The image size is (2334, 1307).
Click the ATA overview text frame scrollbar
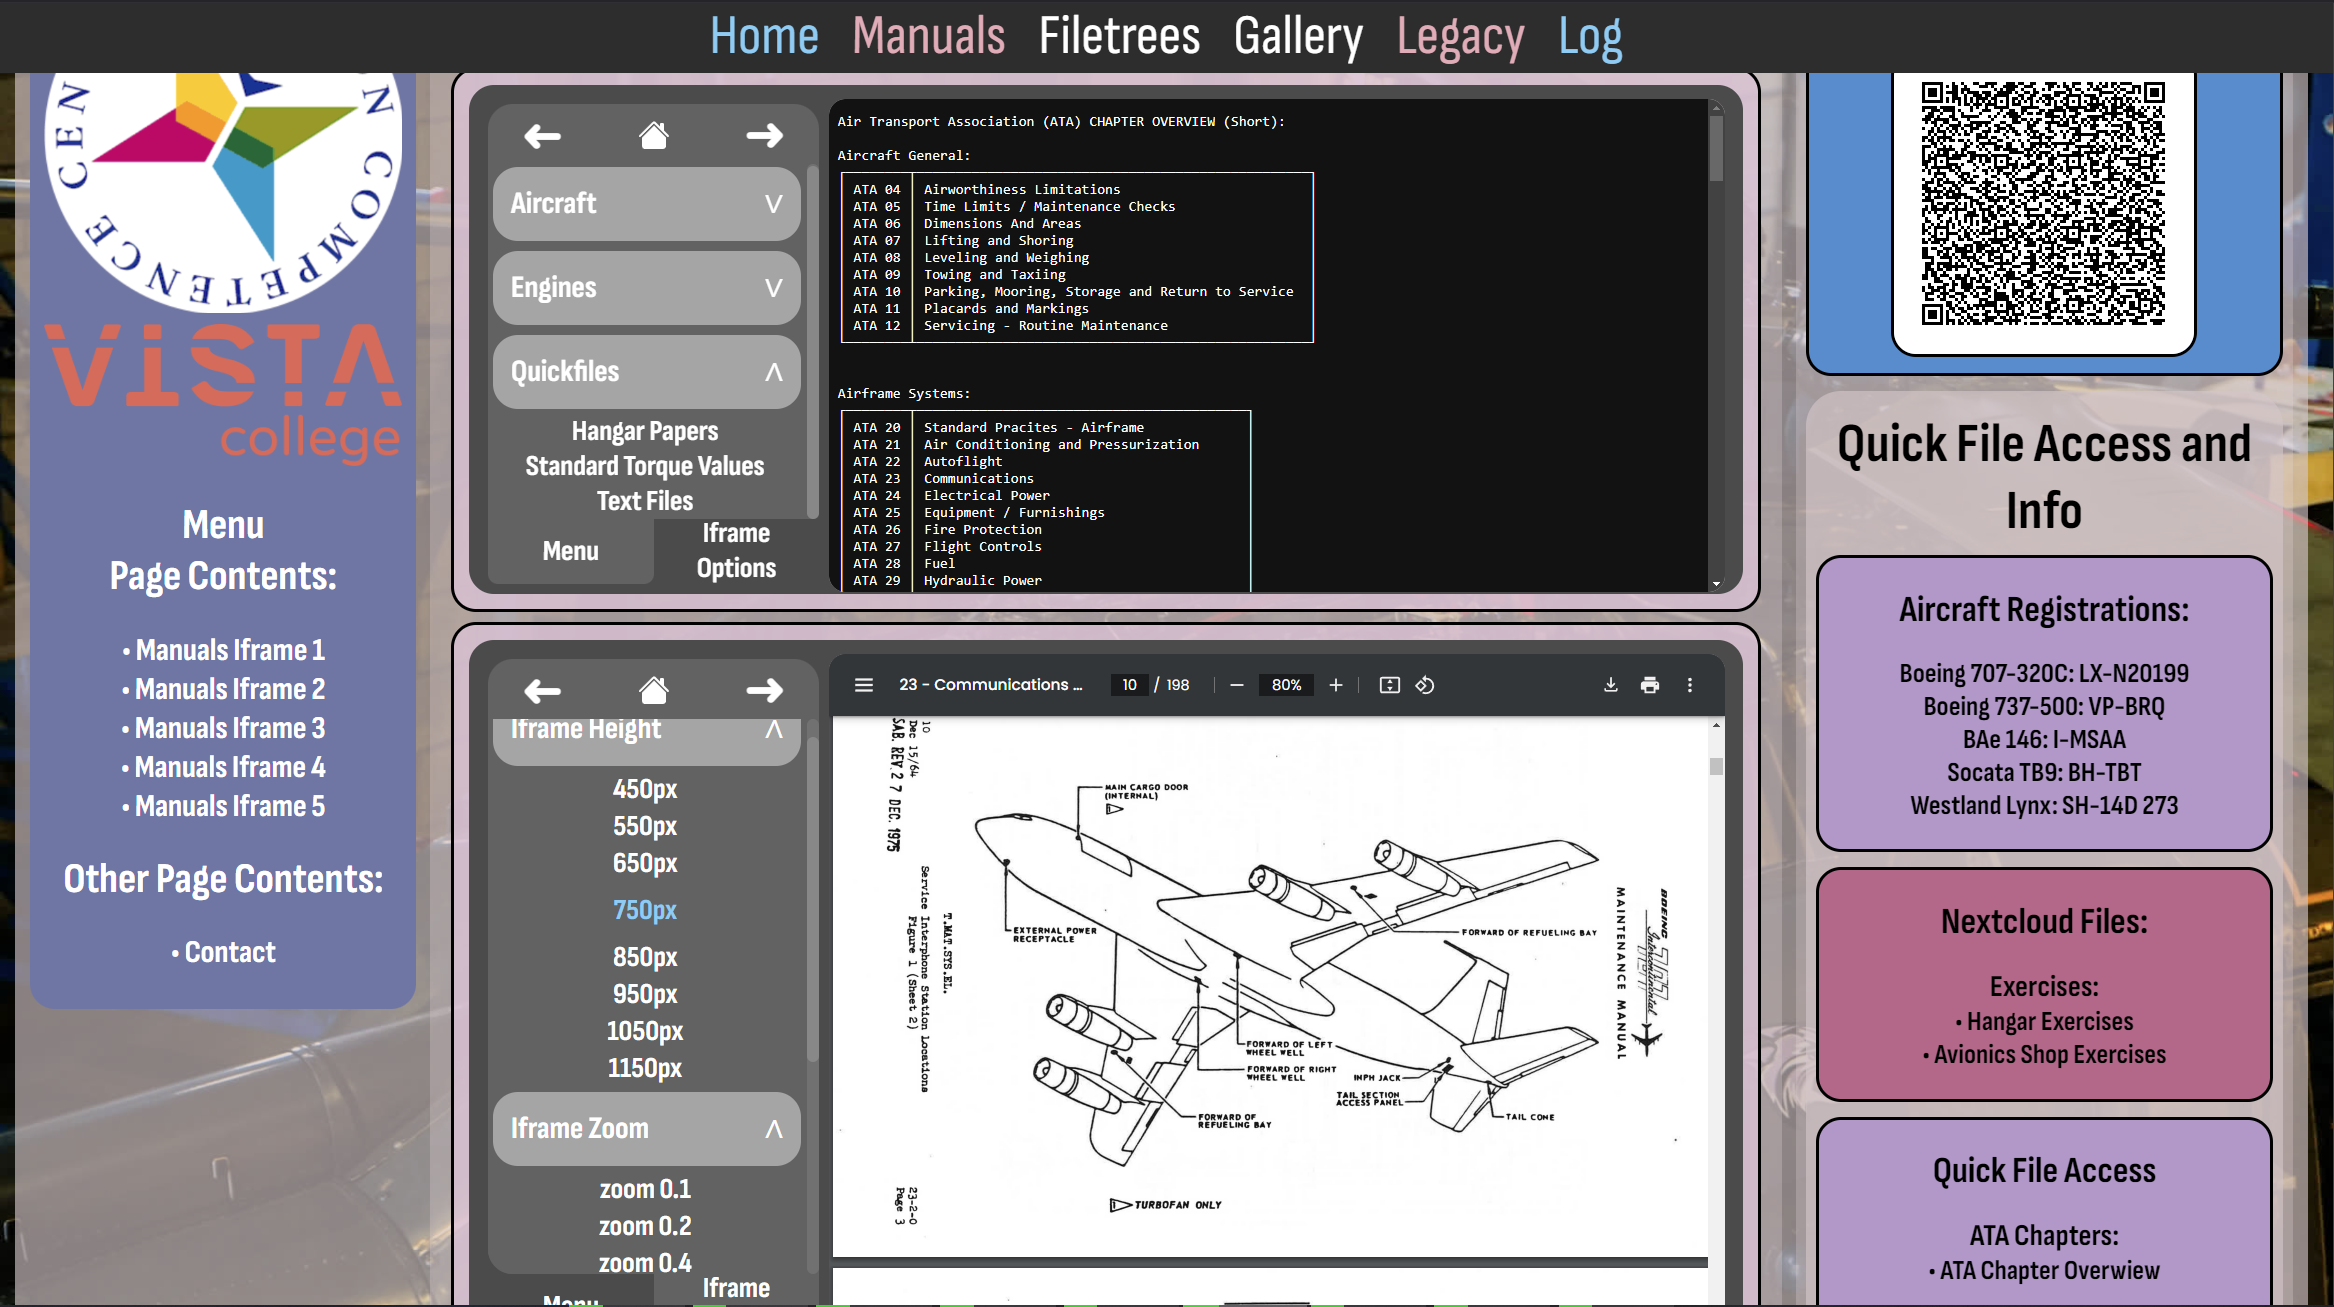point(1716,148)
